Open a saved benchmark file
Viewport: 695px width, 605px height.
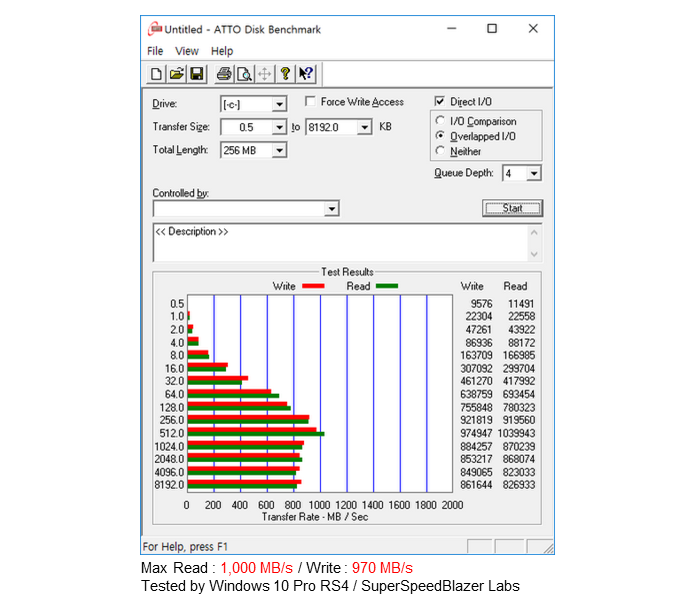coord(176,74)
